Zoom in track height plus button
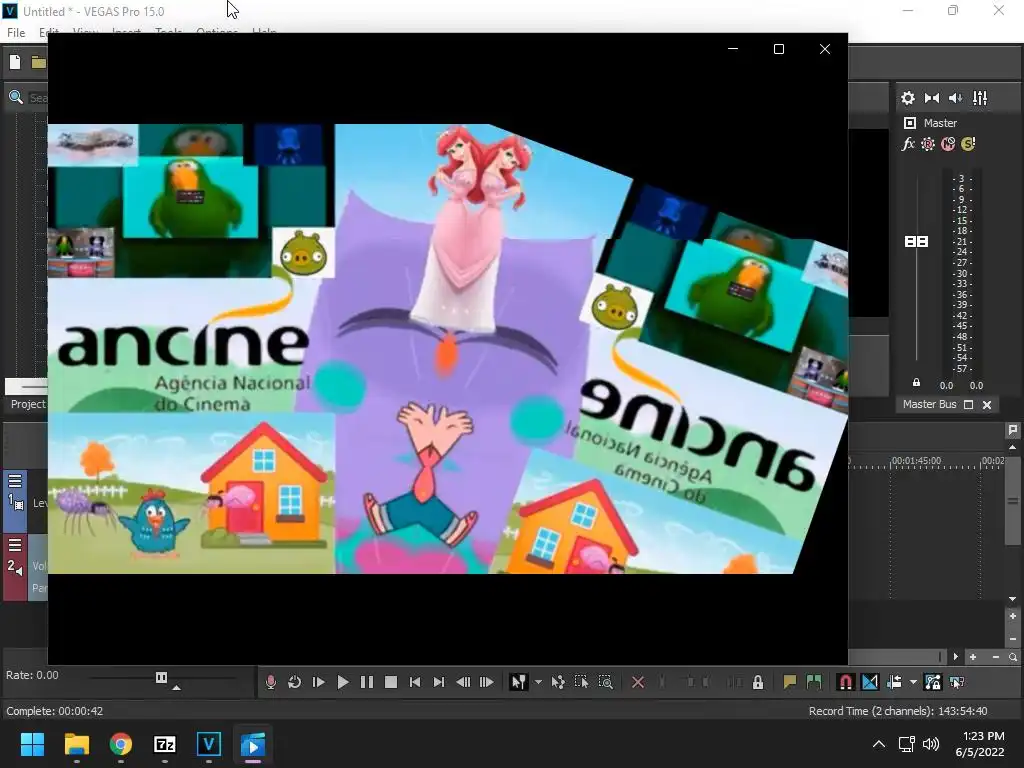1024x768 pixels. [x=1012, y=616]
